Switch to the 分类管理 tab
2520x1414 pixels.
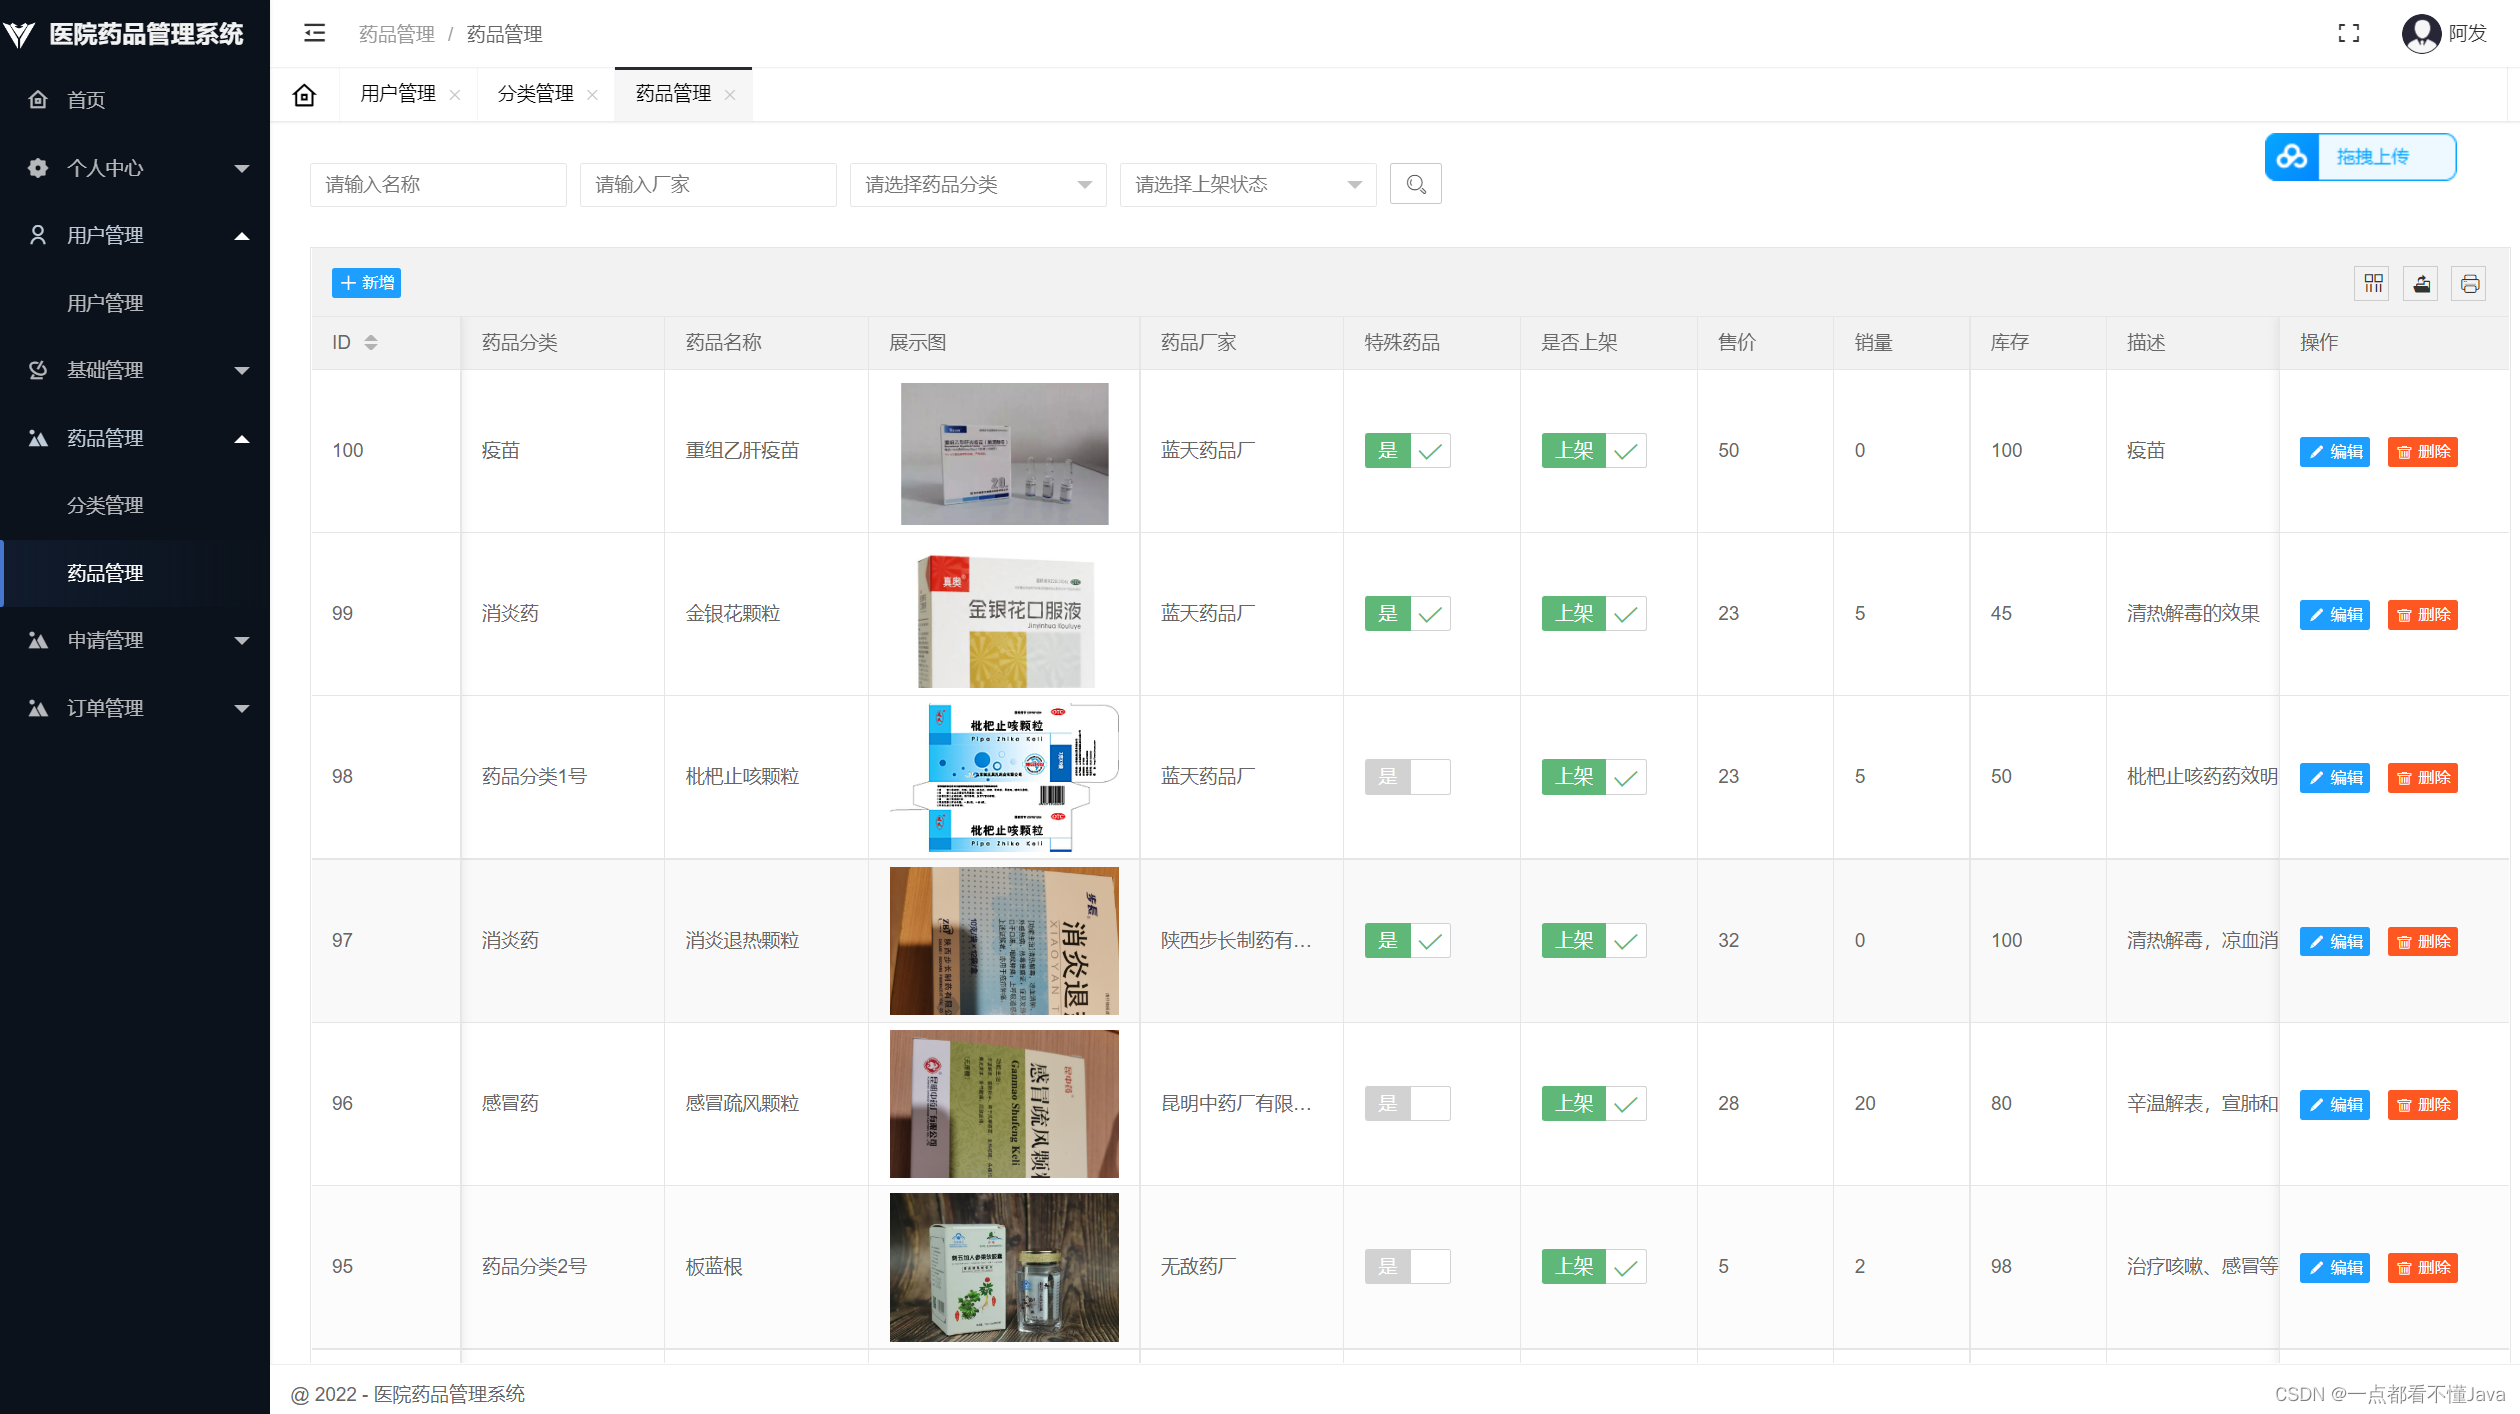click(536, 94)
